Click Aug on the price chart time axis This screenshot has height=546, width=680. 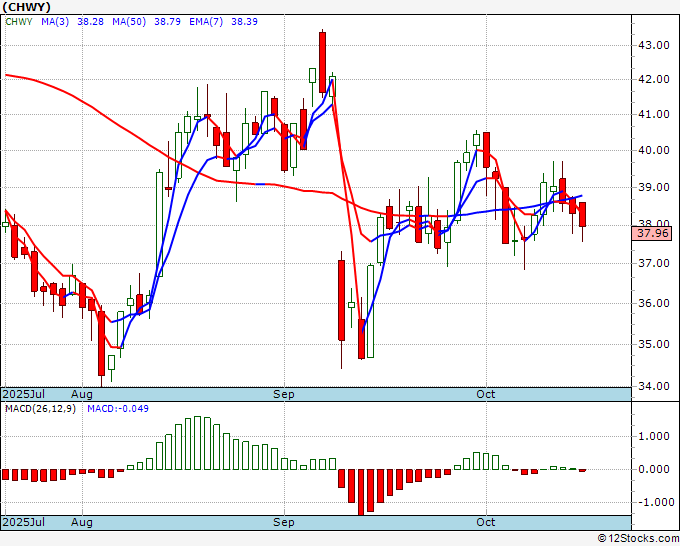tap(82, 394)
